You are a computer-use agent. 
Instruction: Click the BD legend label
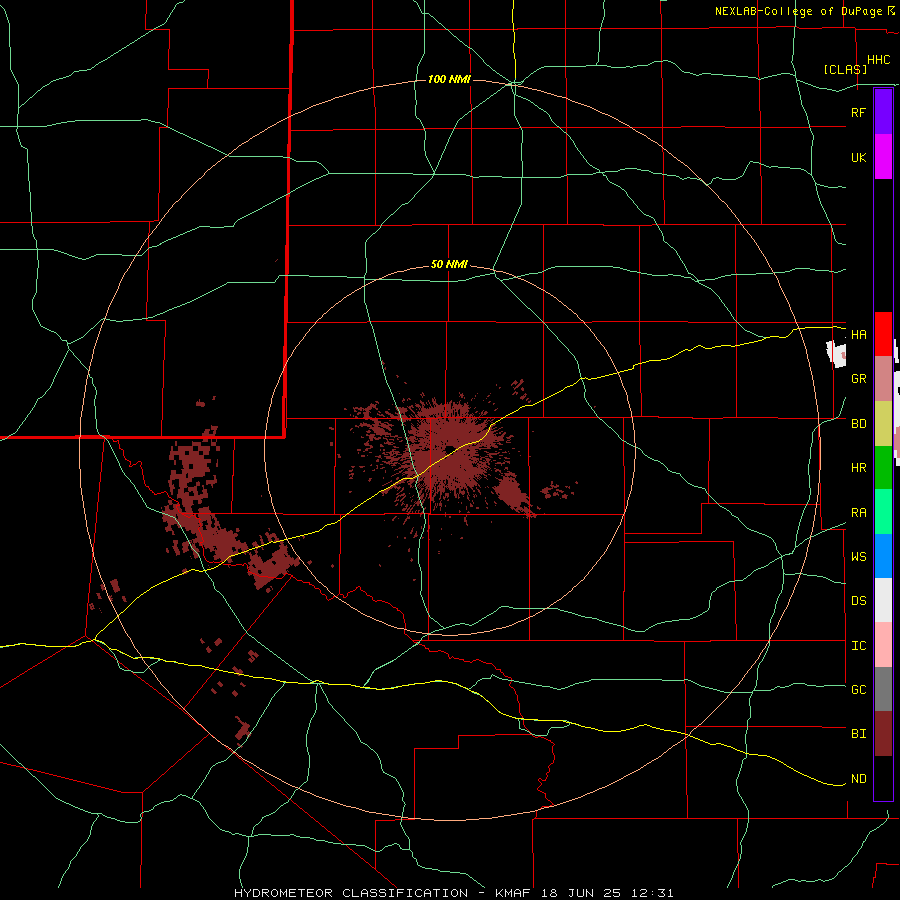(858, 424)
